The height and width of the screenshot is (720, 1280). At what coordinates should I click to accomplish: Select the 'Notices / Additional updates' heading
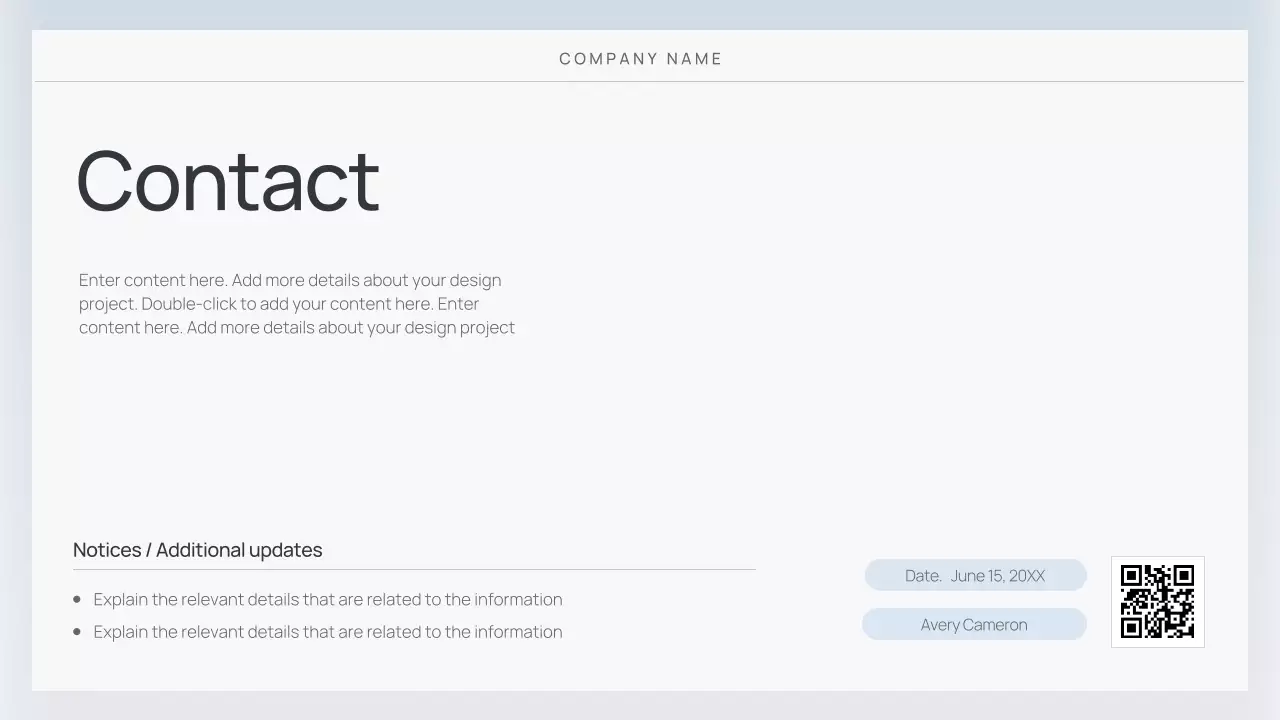[197, 550]
